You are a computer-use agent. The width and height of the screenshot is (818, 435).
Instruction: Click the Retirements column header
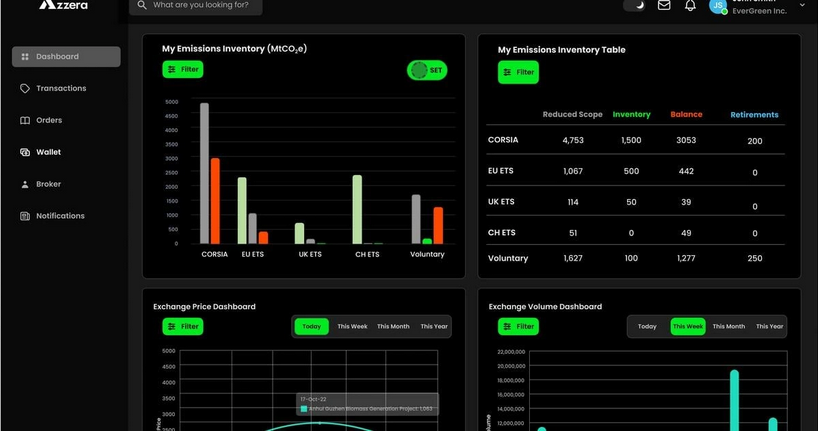pyautogui.click(x=754, y=115)
